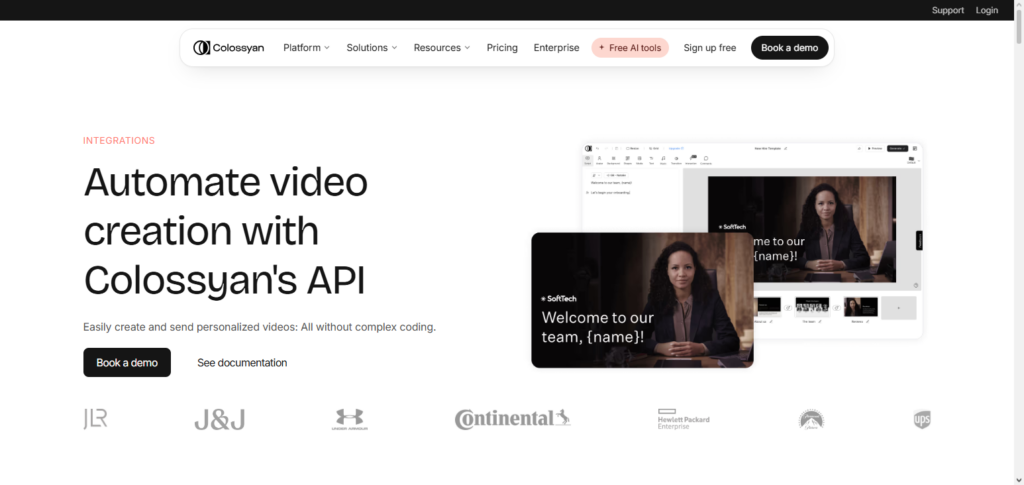The height and width of the screenshot is (485, 1024).
Task: Click the SoftTech welcome video card
Action: (642, 300)
